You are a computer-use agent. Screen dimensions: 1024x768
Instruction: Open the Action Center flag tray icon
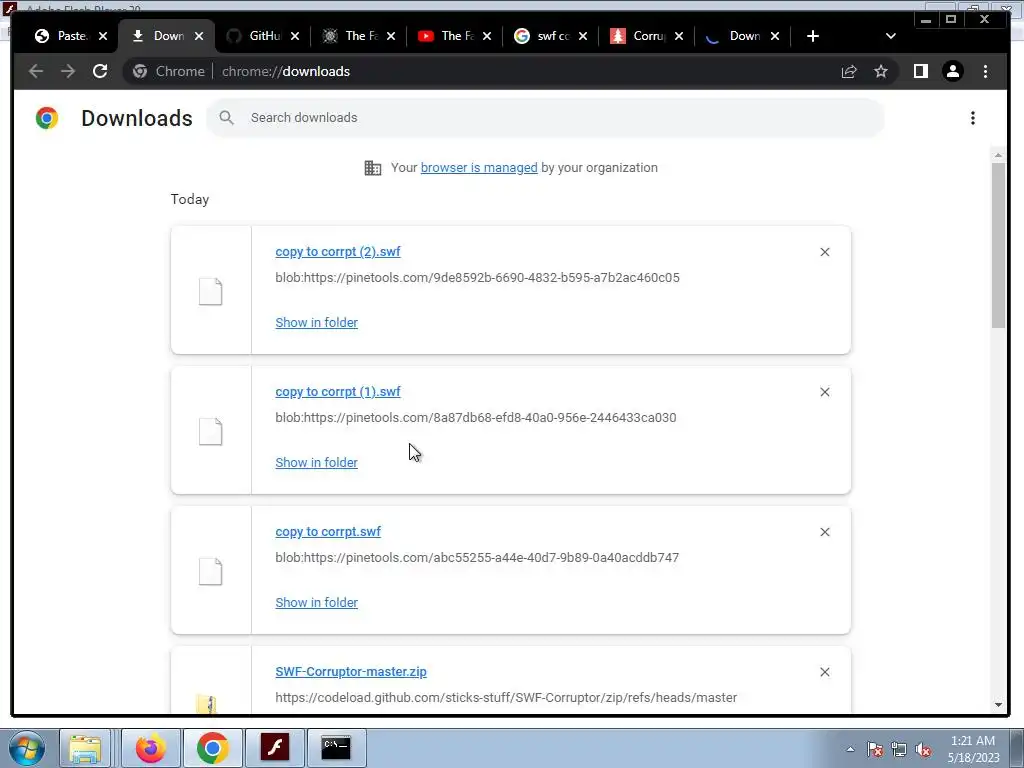(875, 750)
